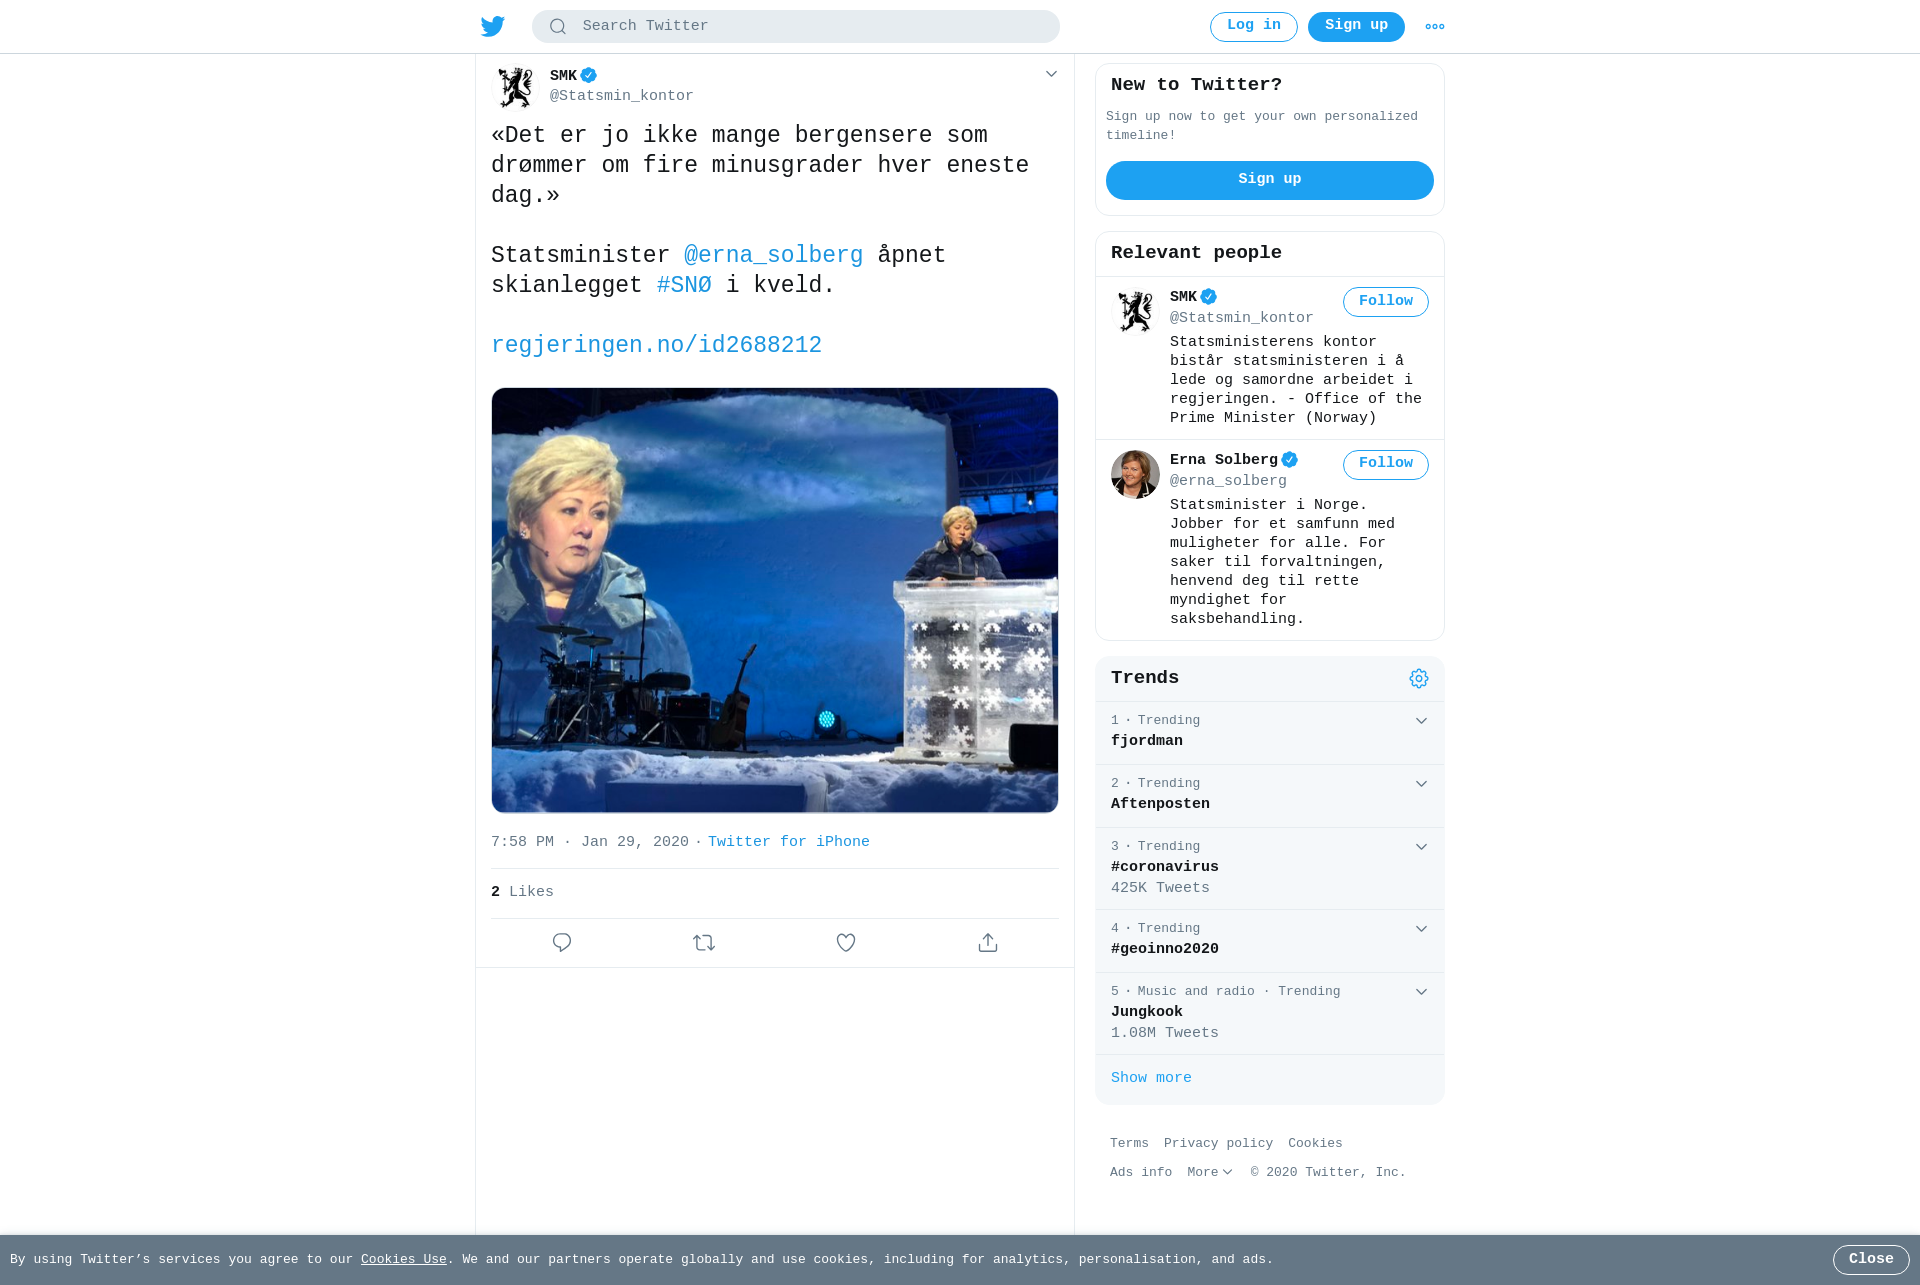Expand the tweet options chevron
The height and width of the screenshot is (1285, 1920).
pos(1051,74)
